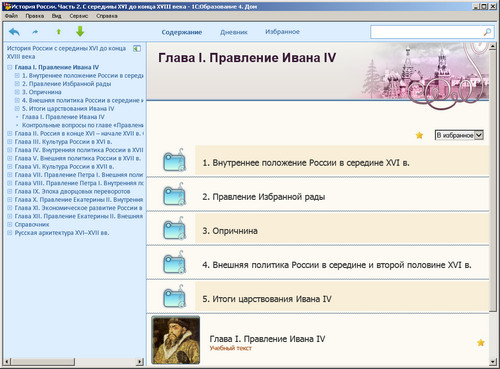Click the content scrollbar down arrow
This screenshot has height=369, width=500.
coord(493,362)
